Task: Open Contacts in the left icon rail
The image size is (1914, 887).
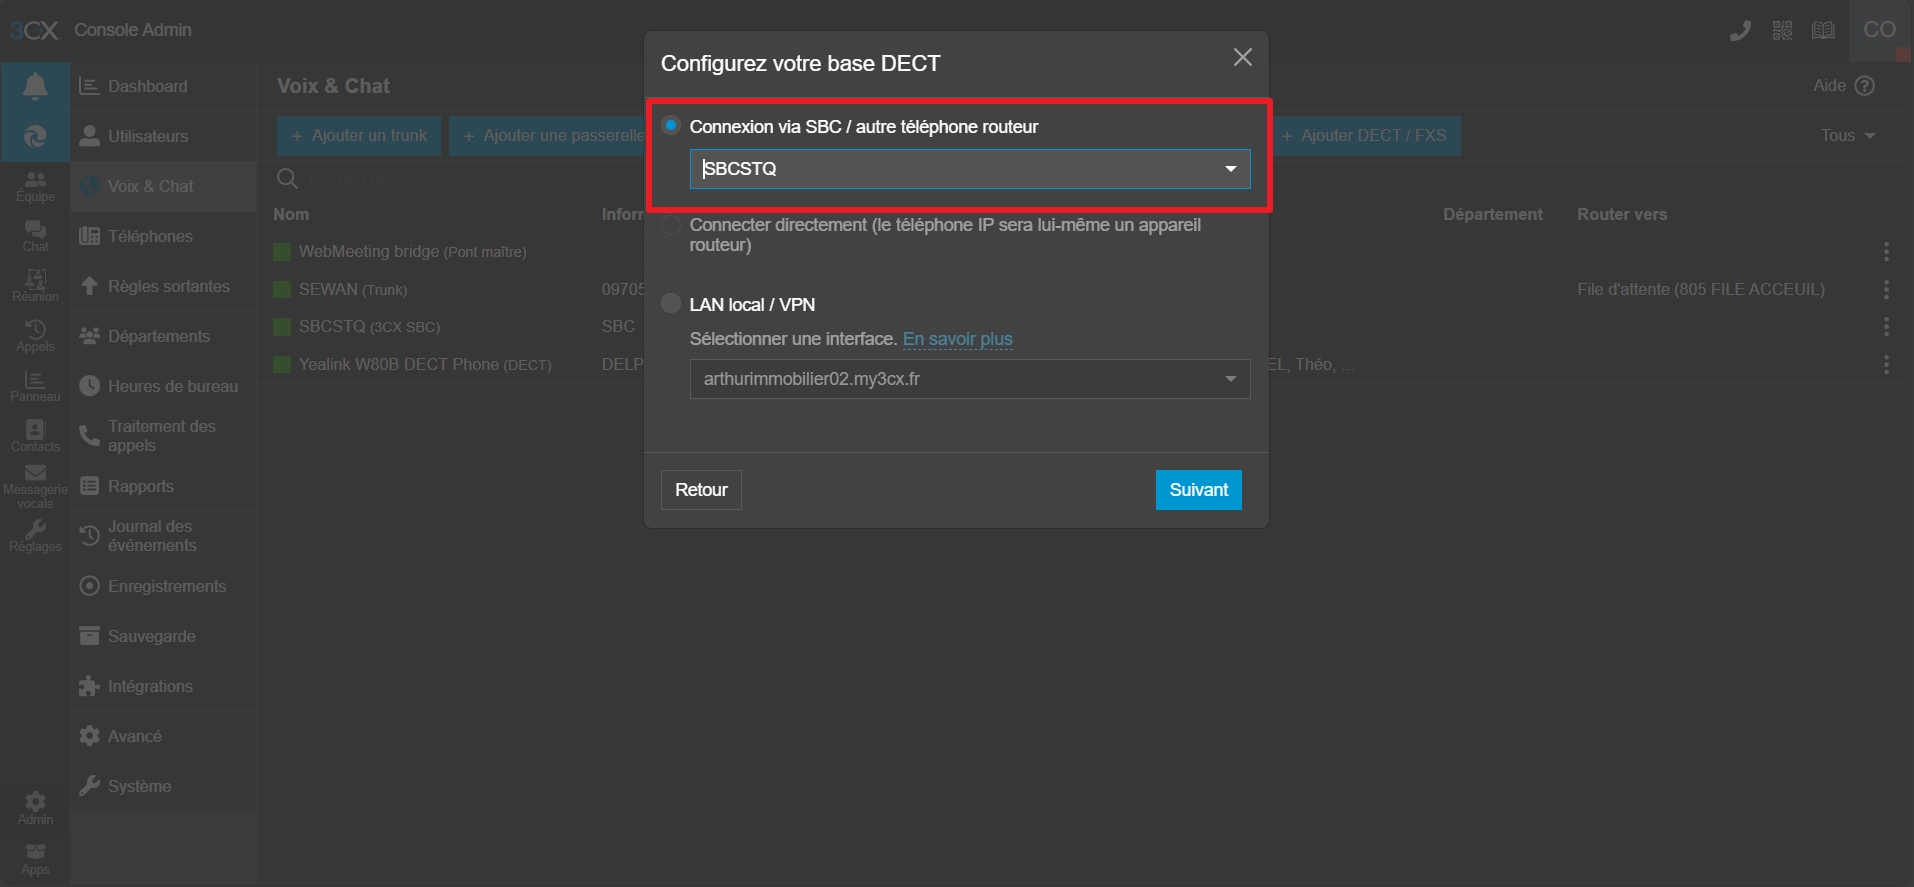Action: point(35,436)
